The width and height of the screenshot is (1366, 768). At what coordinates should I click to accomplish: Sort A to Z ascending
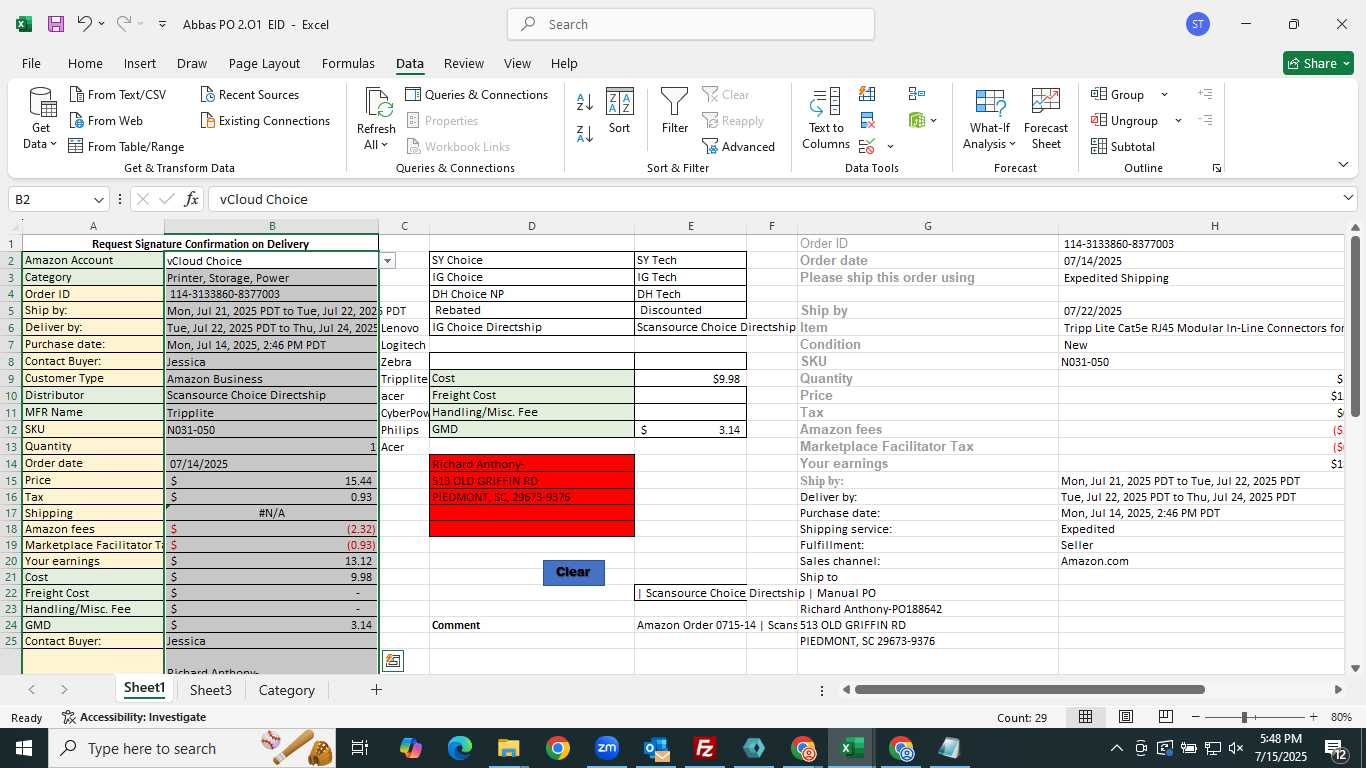[x=585, y=102]
